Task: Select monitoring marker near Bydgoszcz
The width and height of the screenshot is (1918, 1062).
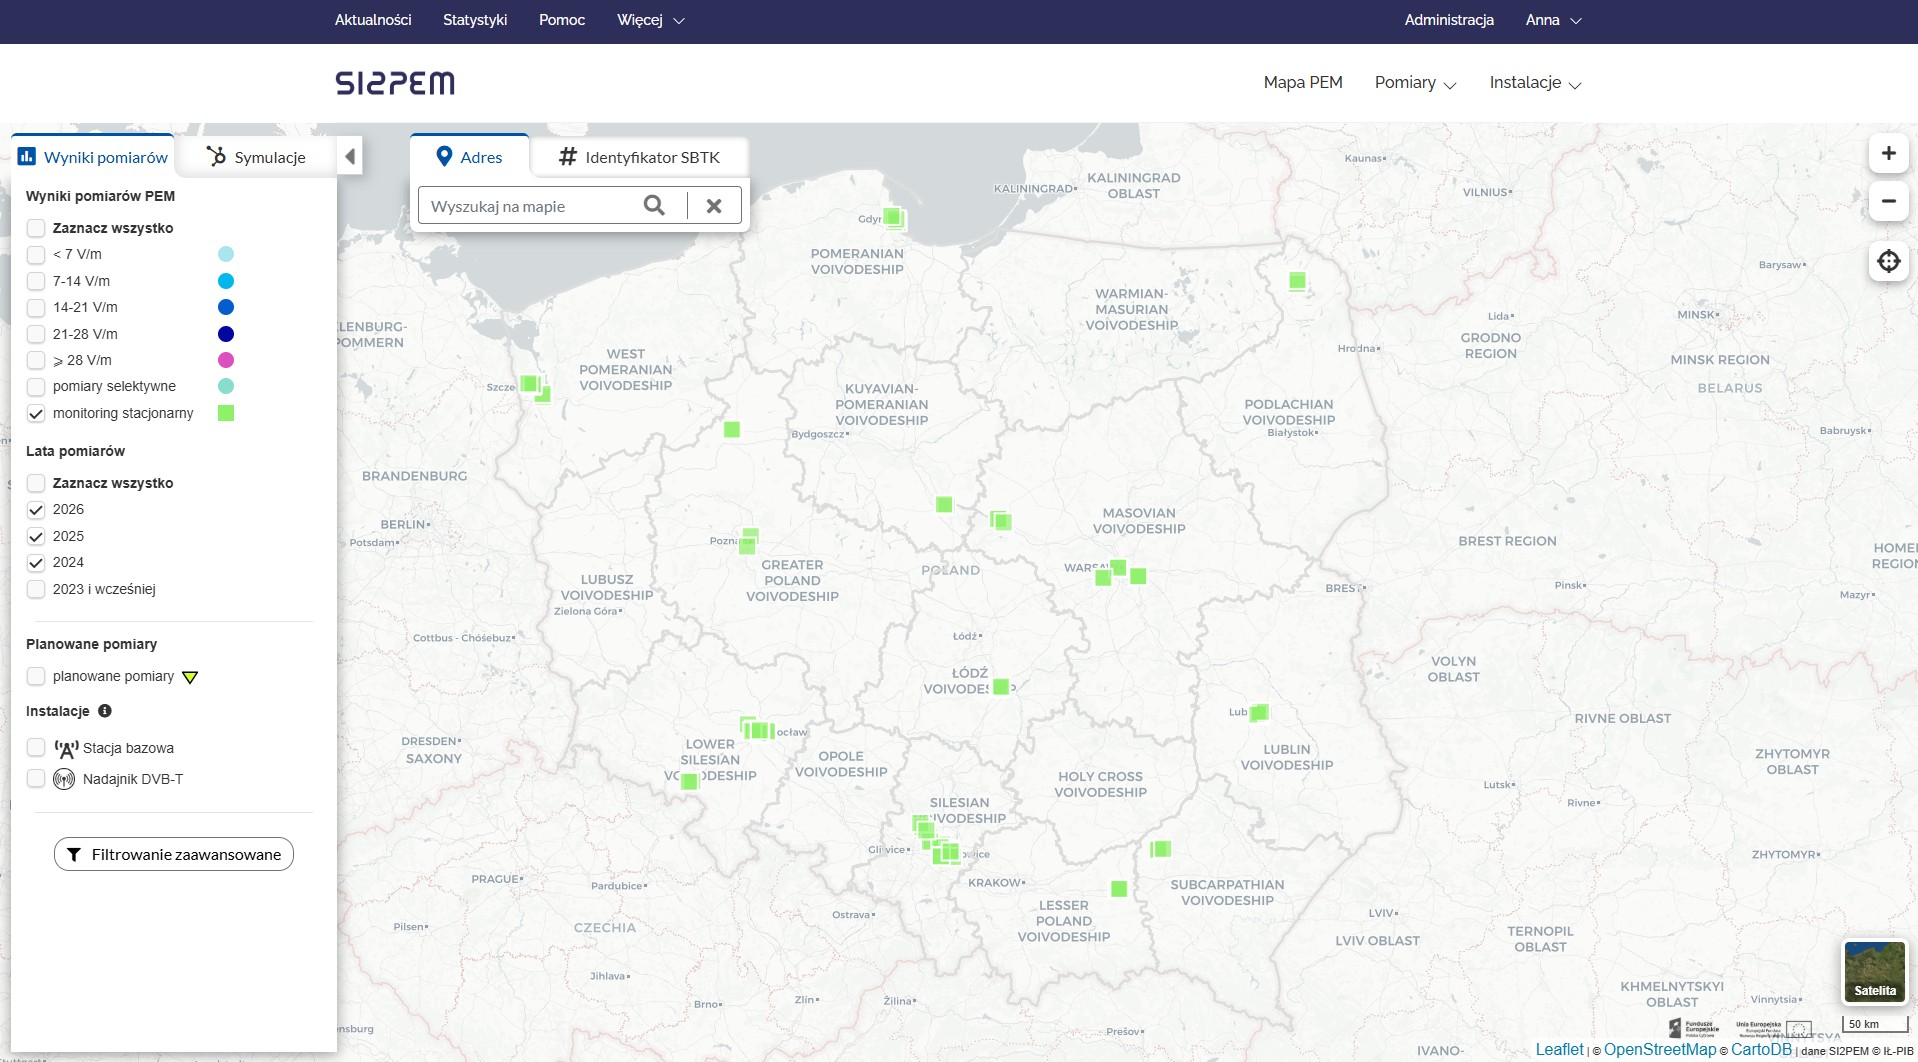Action: coord(732,429)
